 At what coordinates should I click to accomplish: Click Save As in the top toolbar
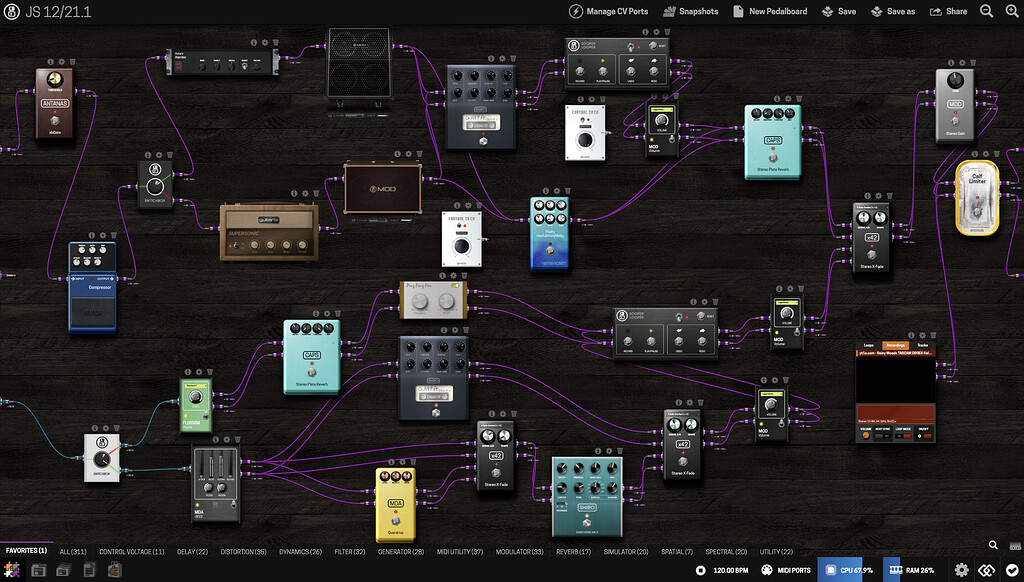point(893,11)
